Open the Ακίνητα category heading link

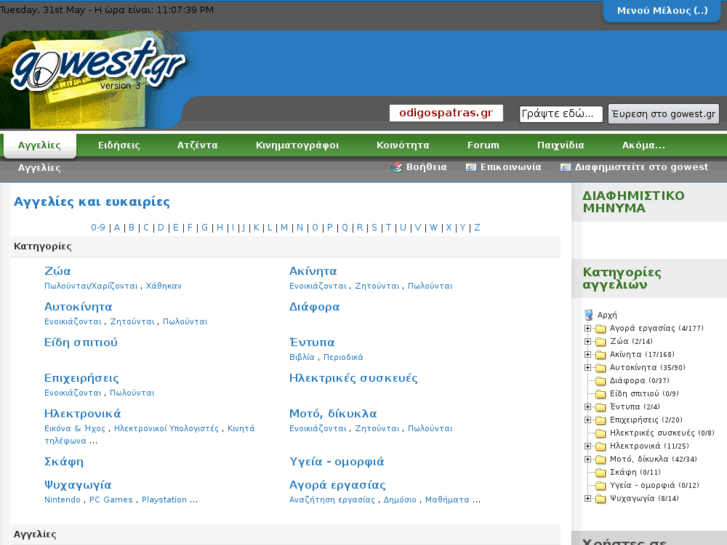(313, 271)
